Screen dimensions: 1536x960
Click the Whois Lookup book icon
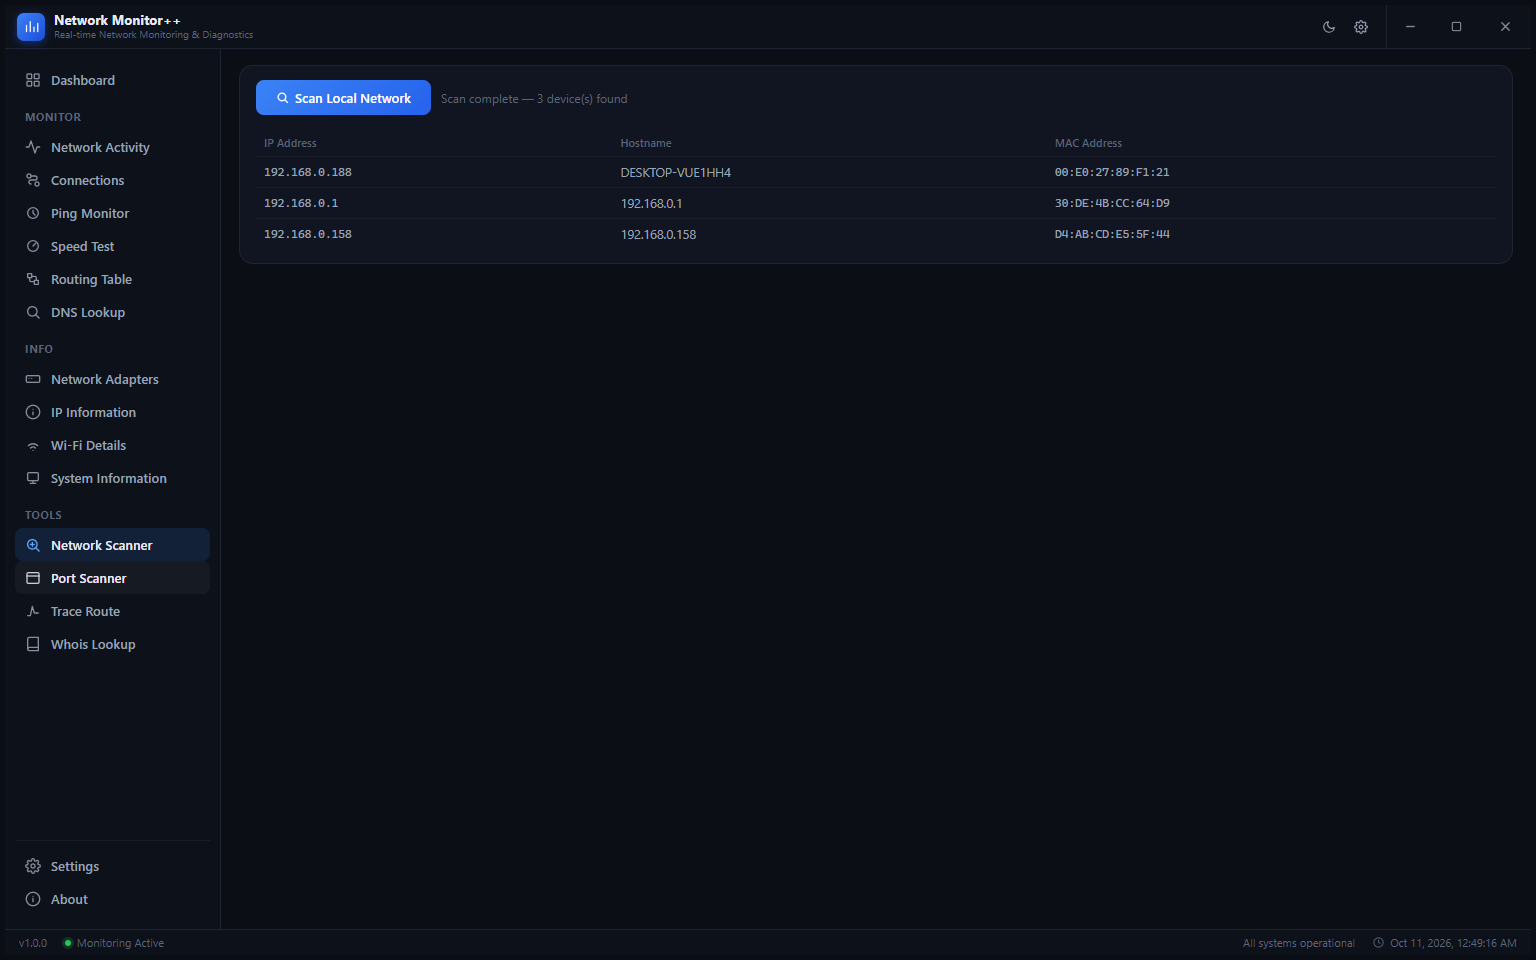(33, 644)
